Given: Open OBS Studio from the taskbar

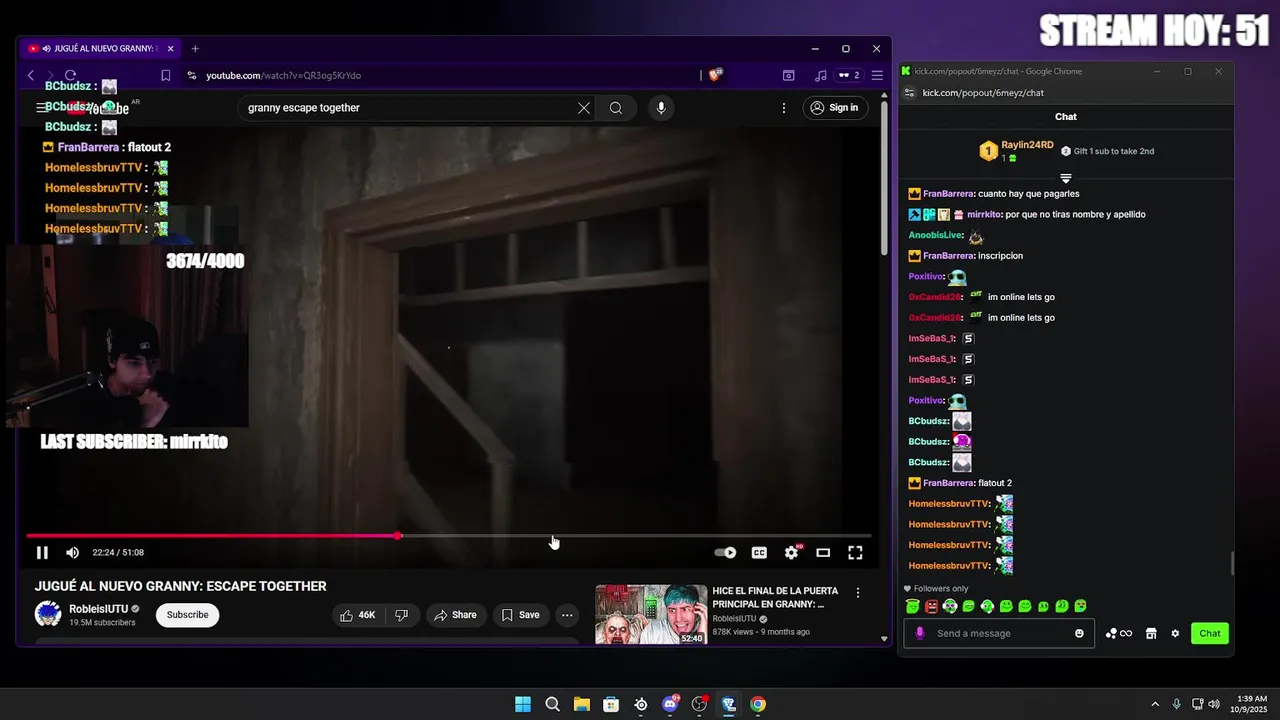Looking at the screenshot, I should coord(699,704).
